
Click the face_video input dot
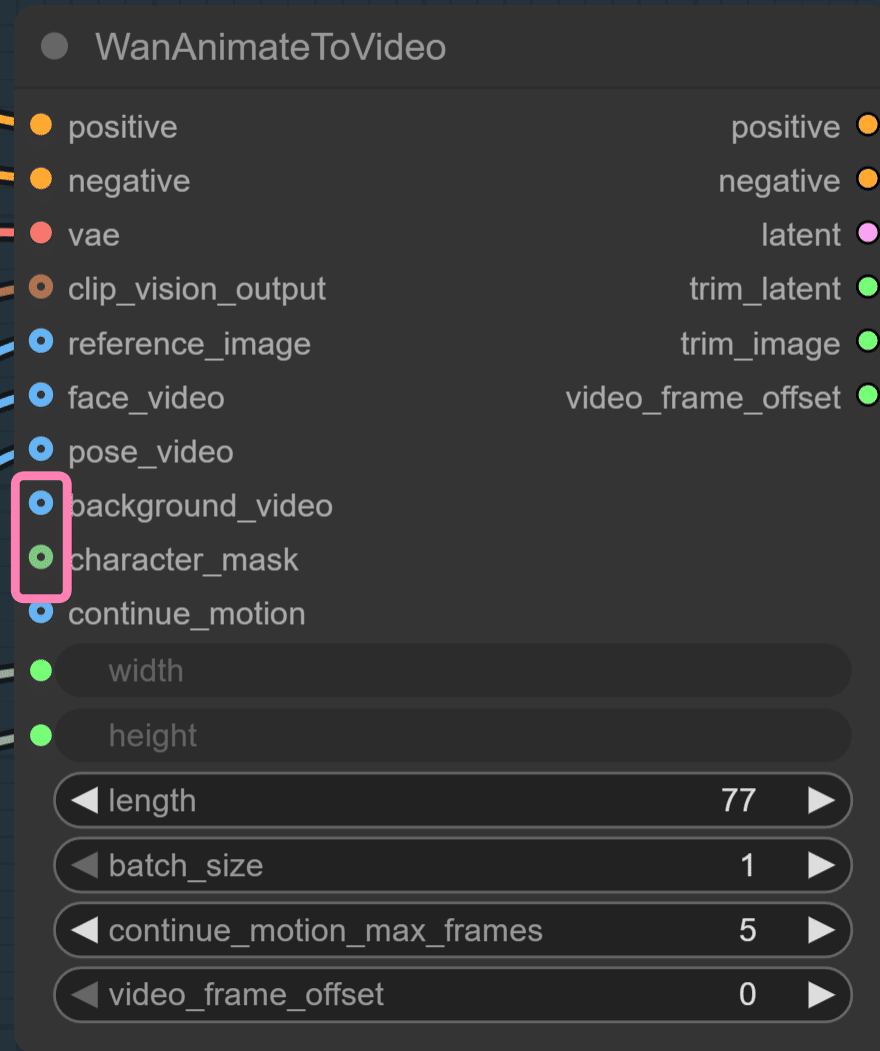pyautogui.click(x=40, y=396)
